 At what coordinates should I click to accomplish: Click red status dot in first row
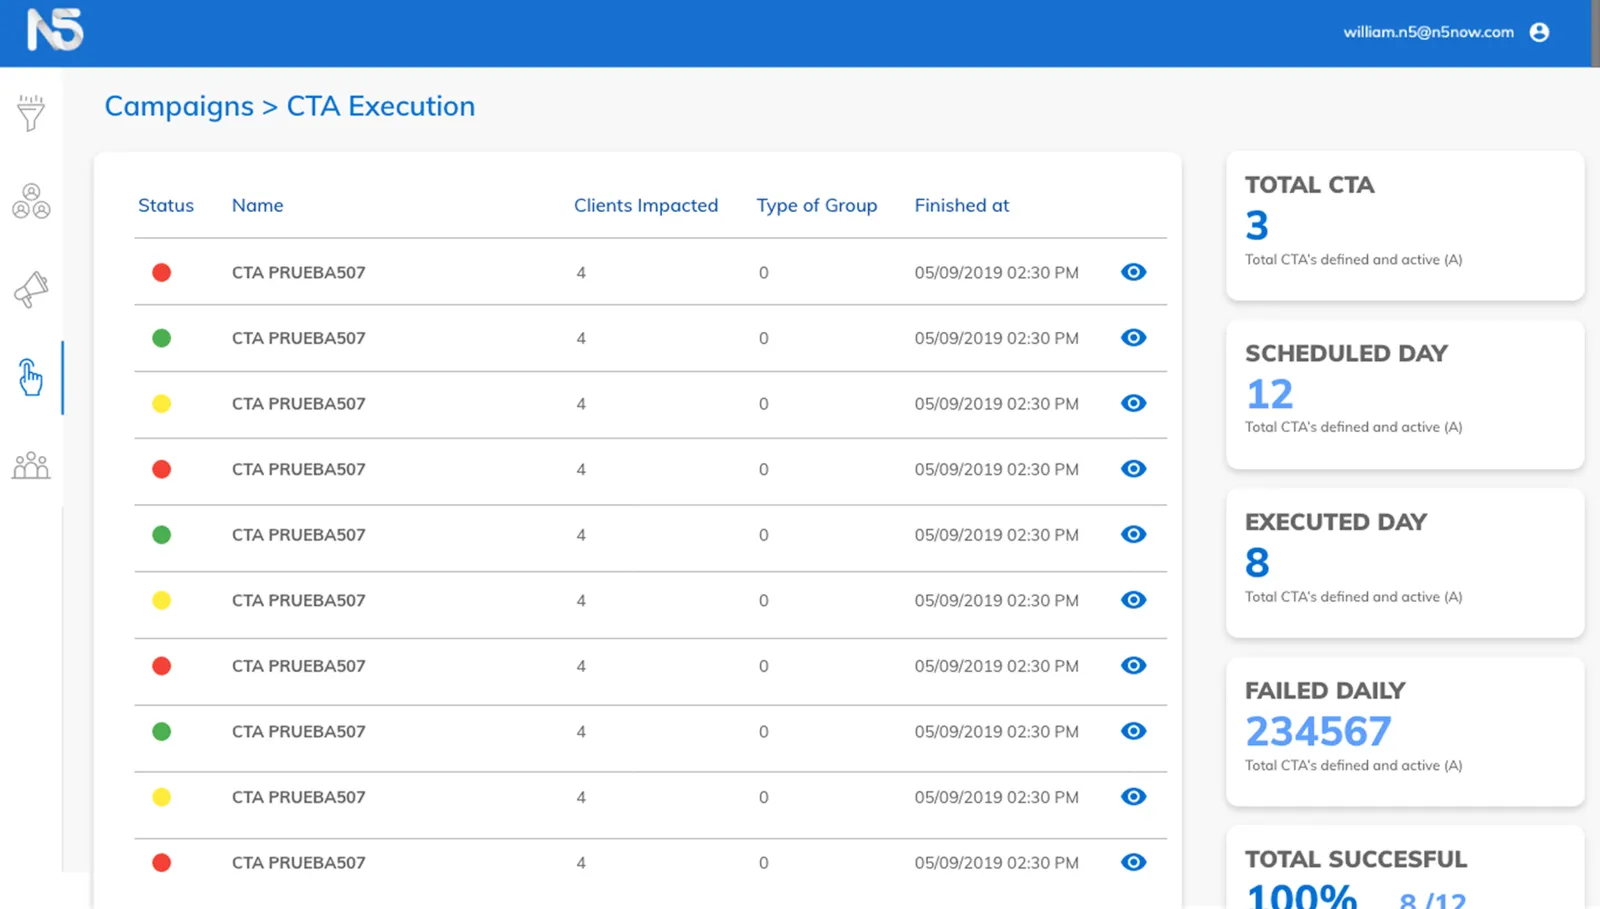161,272
